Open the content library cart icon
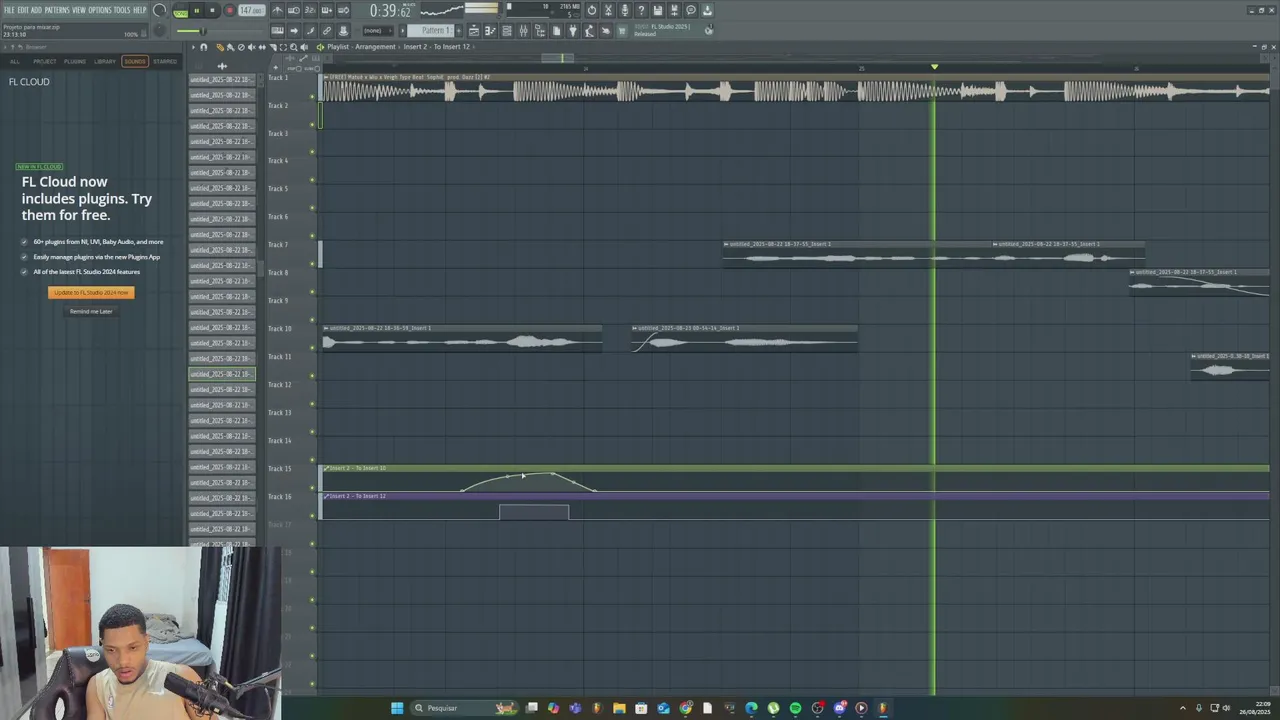 (622, 30)
